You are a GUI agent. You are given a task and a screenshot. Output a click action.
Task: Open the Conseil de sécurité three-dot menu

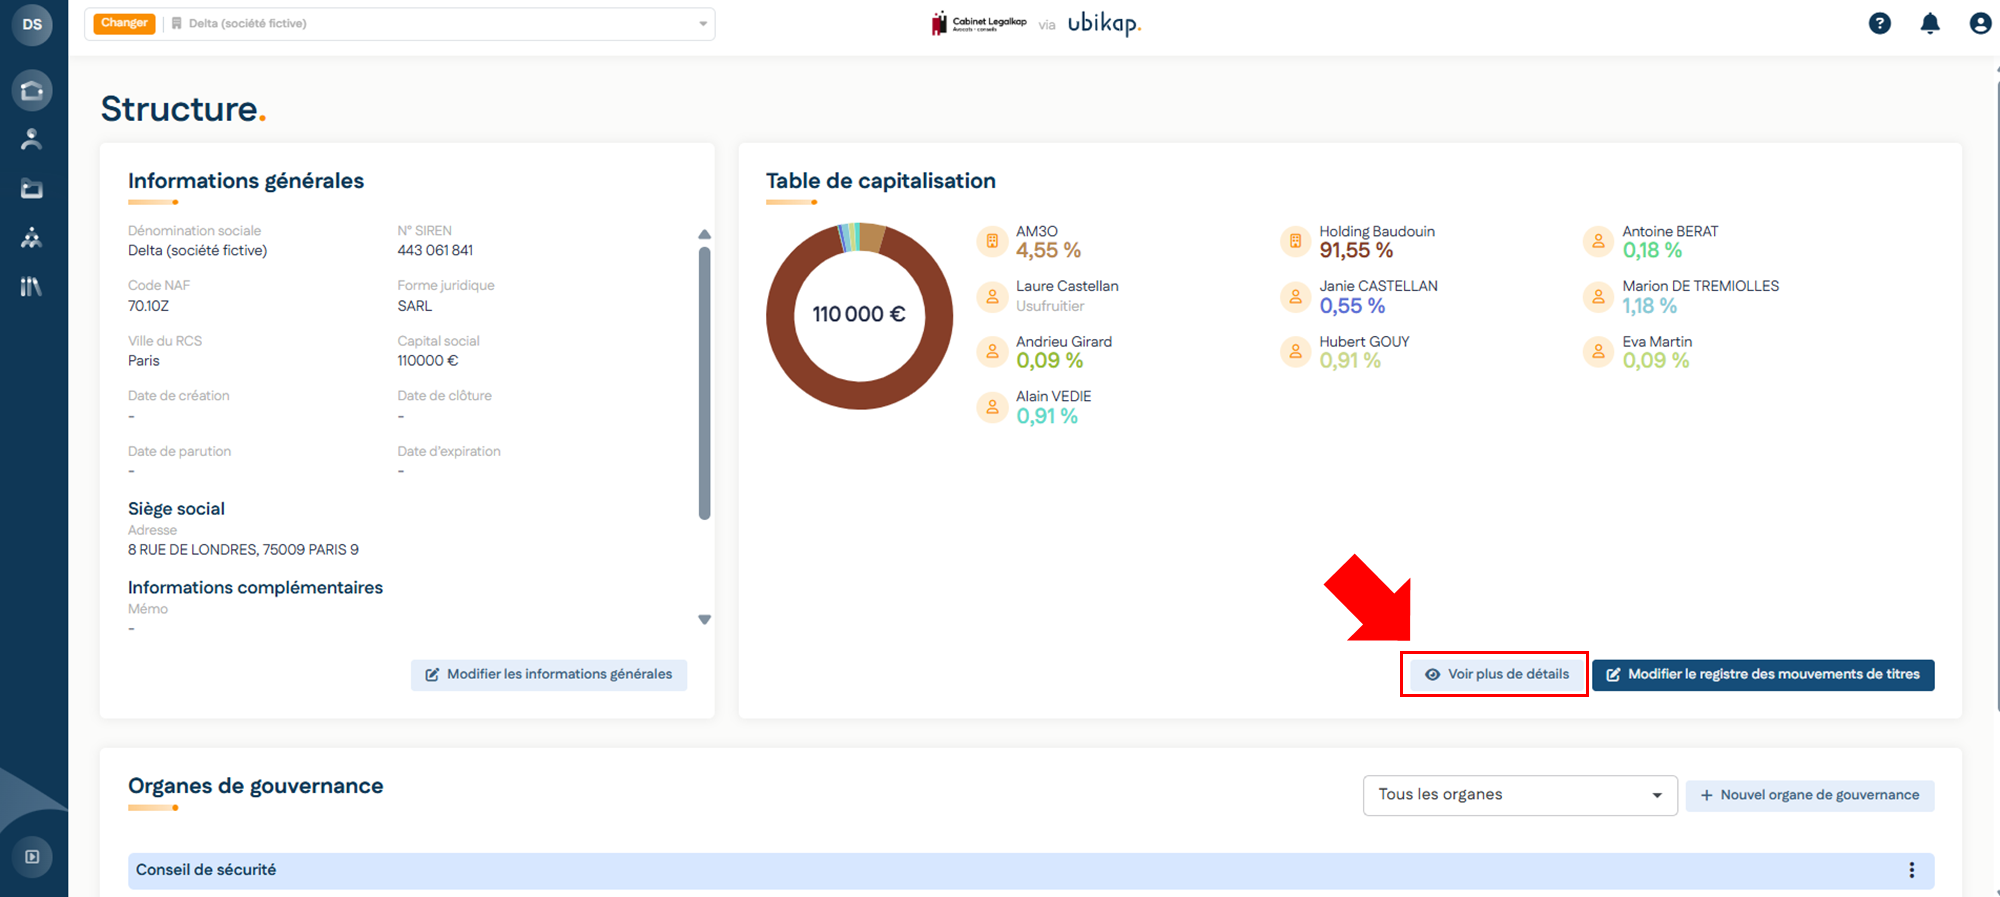pyautogui.click(x=1911, y=870)
